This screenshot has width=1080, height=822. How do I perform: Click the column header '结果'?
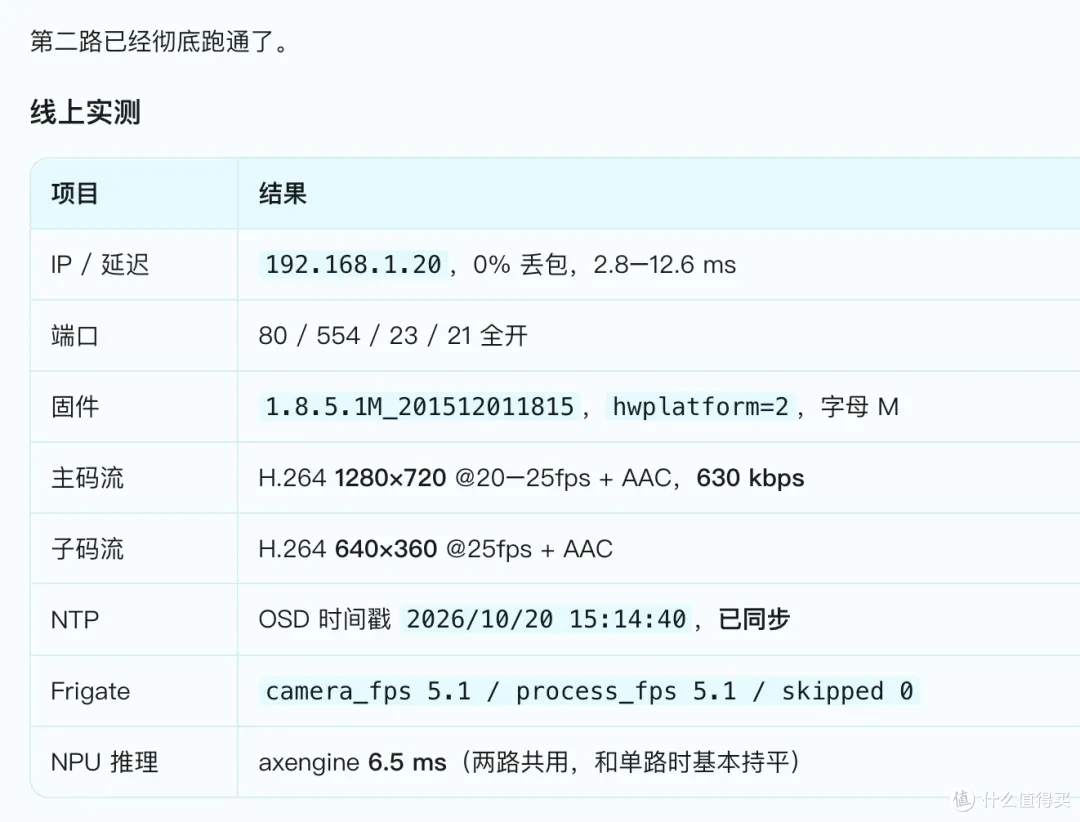(x=282, y=194)
